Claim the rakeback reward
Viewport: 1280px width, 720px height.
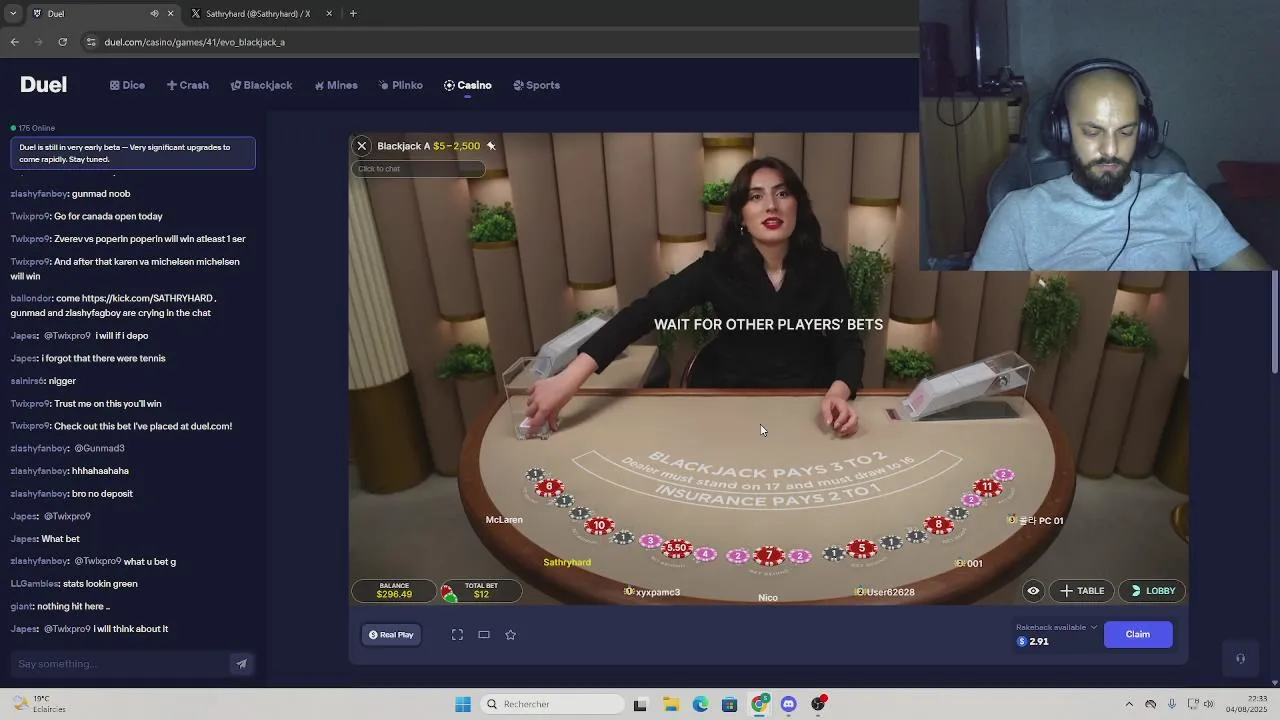point(1138,634)
